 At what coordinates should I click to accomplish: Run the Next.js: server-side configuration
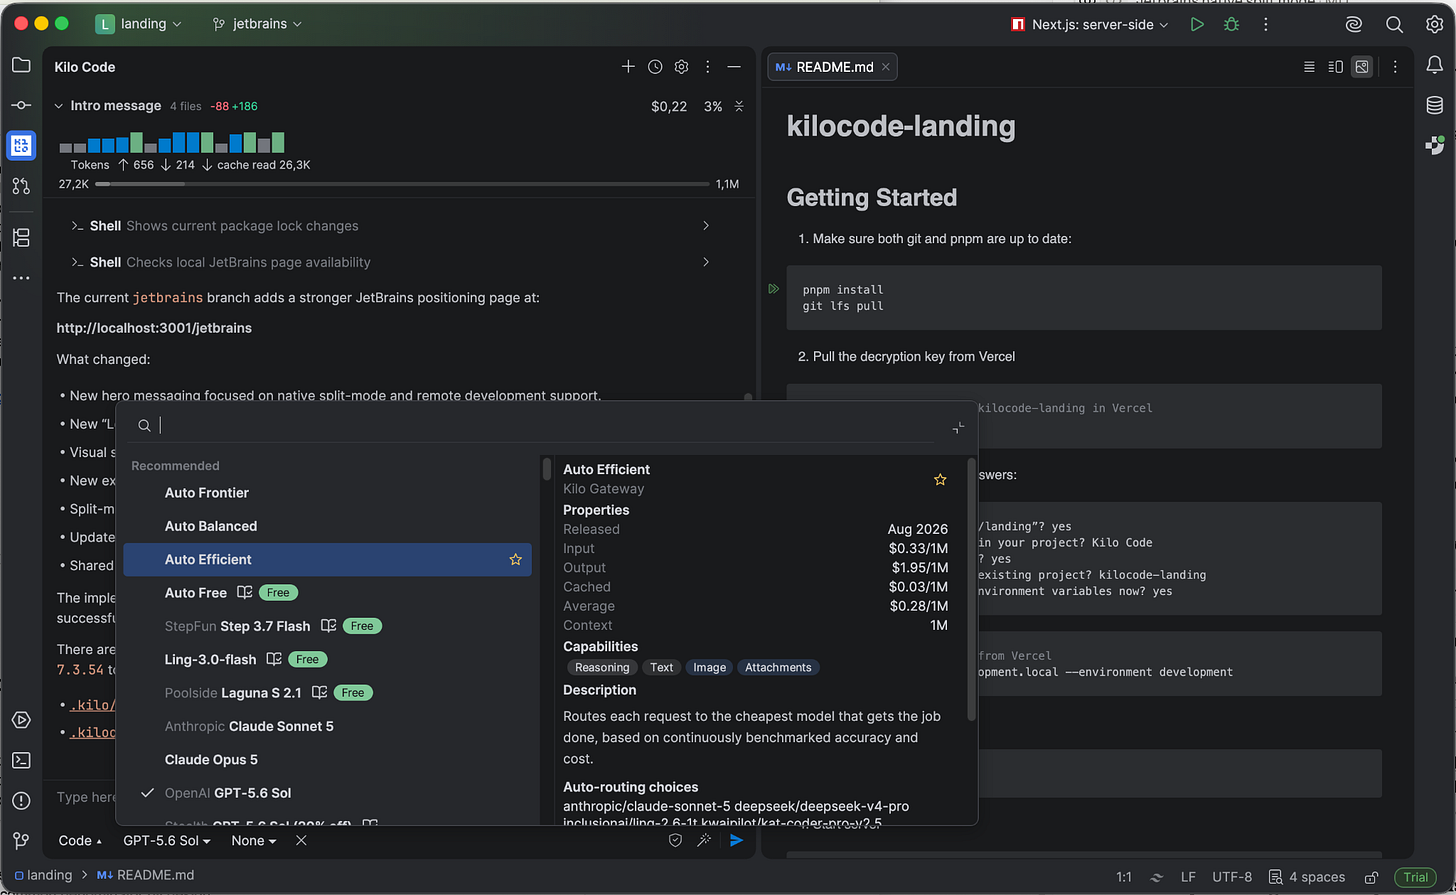[1197, 24]
